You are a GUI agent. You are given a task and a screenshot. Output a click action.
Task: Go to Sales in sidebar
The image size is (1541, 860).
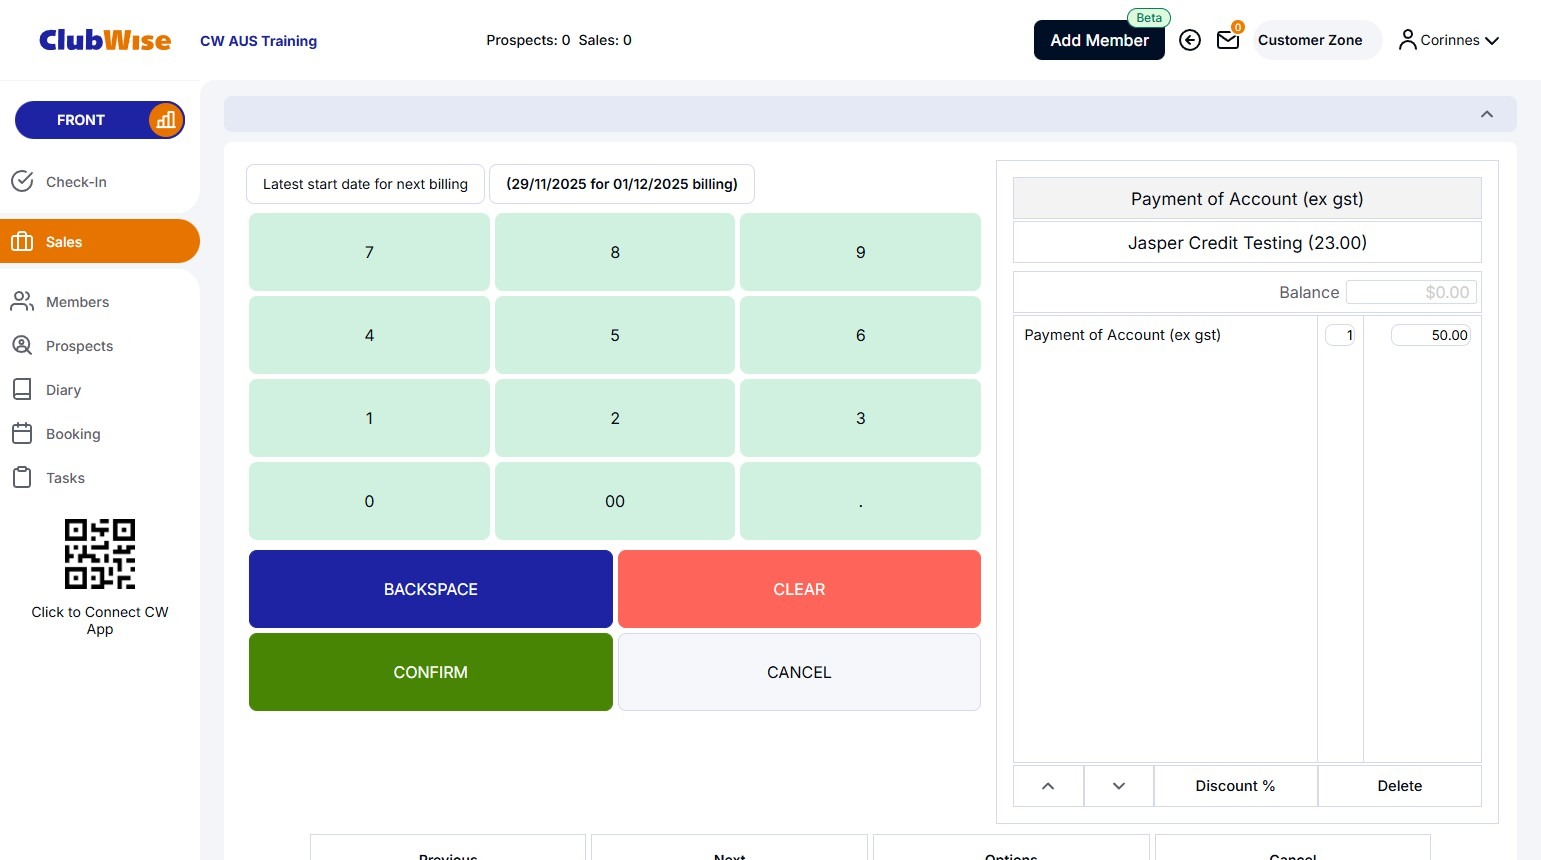point(100,241)
